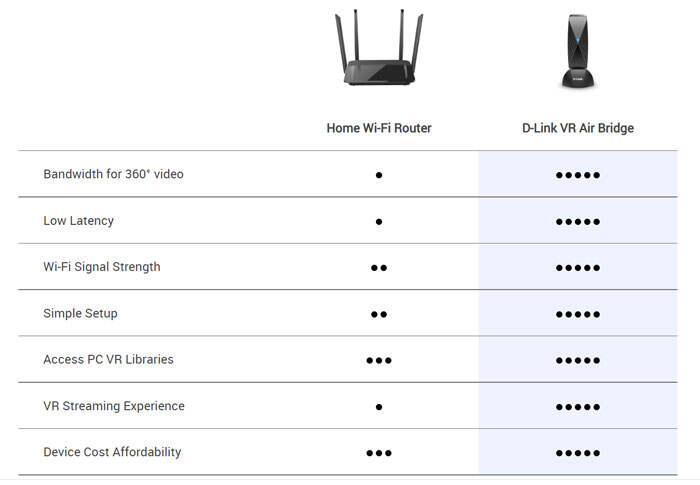Click the router's two dots for Wi-Fi Signal Strength
Viewport: 700px width, 485px height.
pos(379,268)
